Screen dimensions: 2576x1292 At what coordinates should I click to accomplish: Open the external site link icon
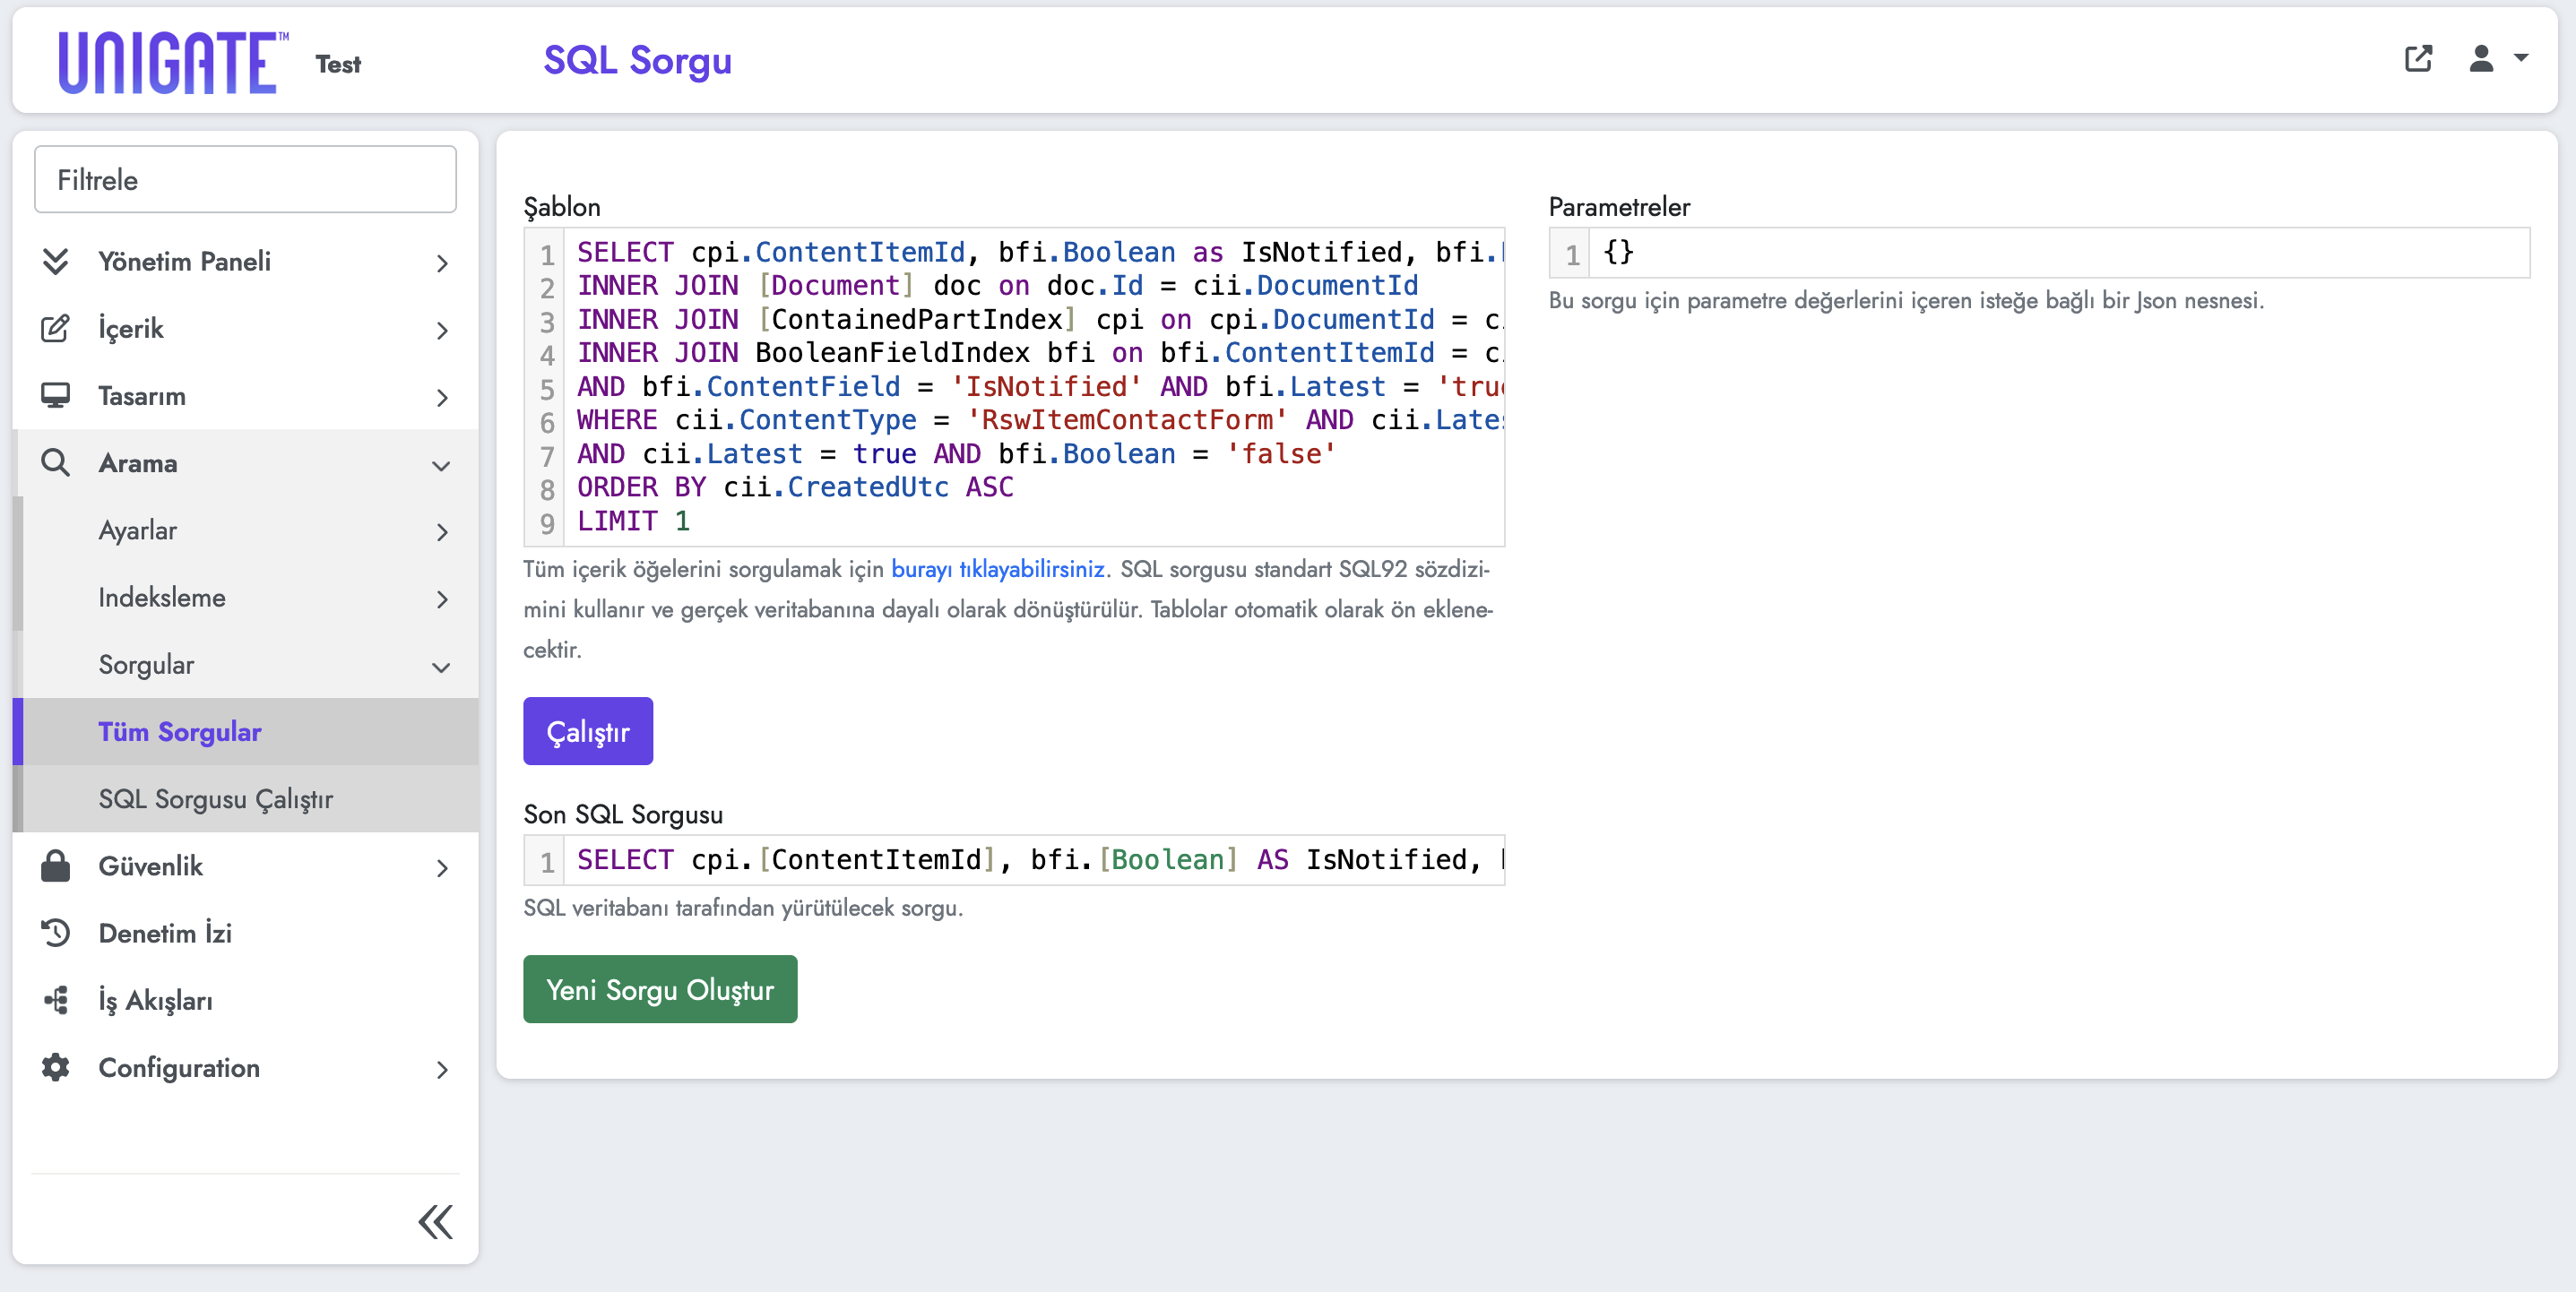coord(2418,59)
